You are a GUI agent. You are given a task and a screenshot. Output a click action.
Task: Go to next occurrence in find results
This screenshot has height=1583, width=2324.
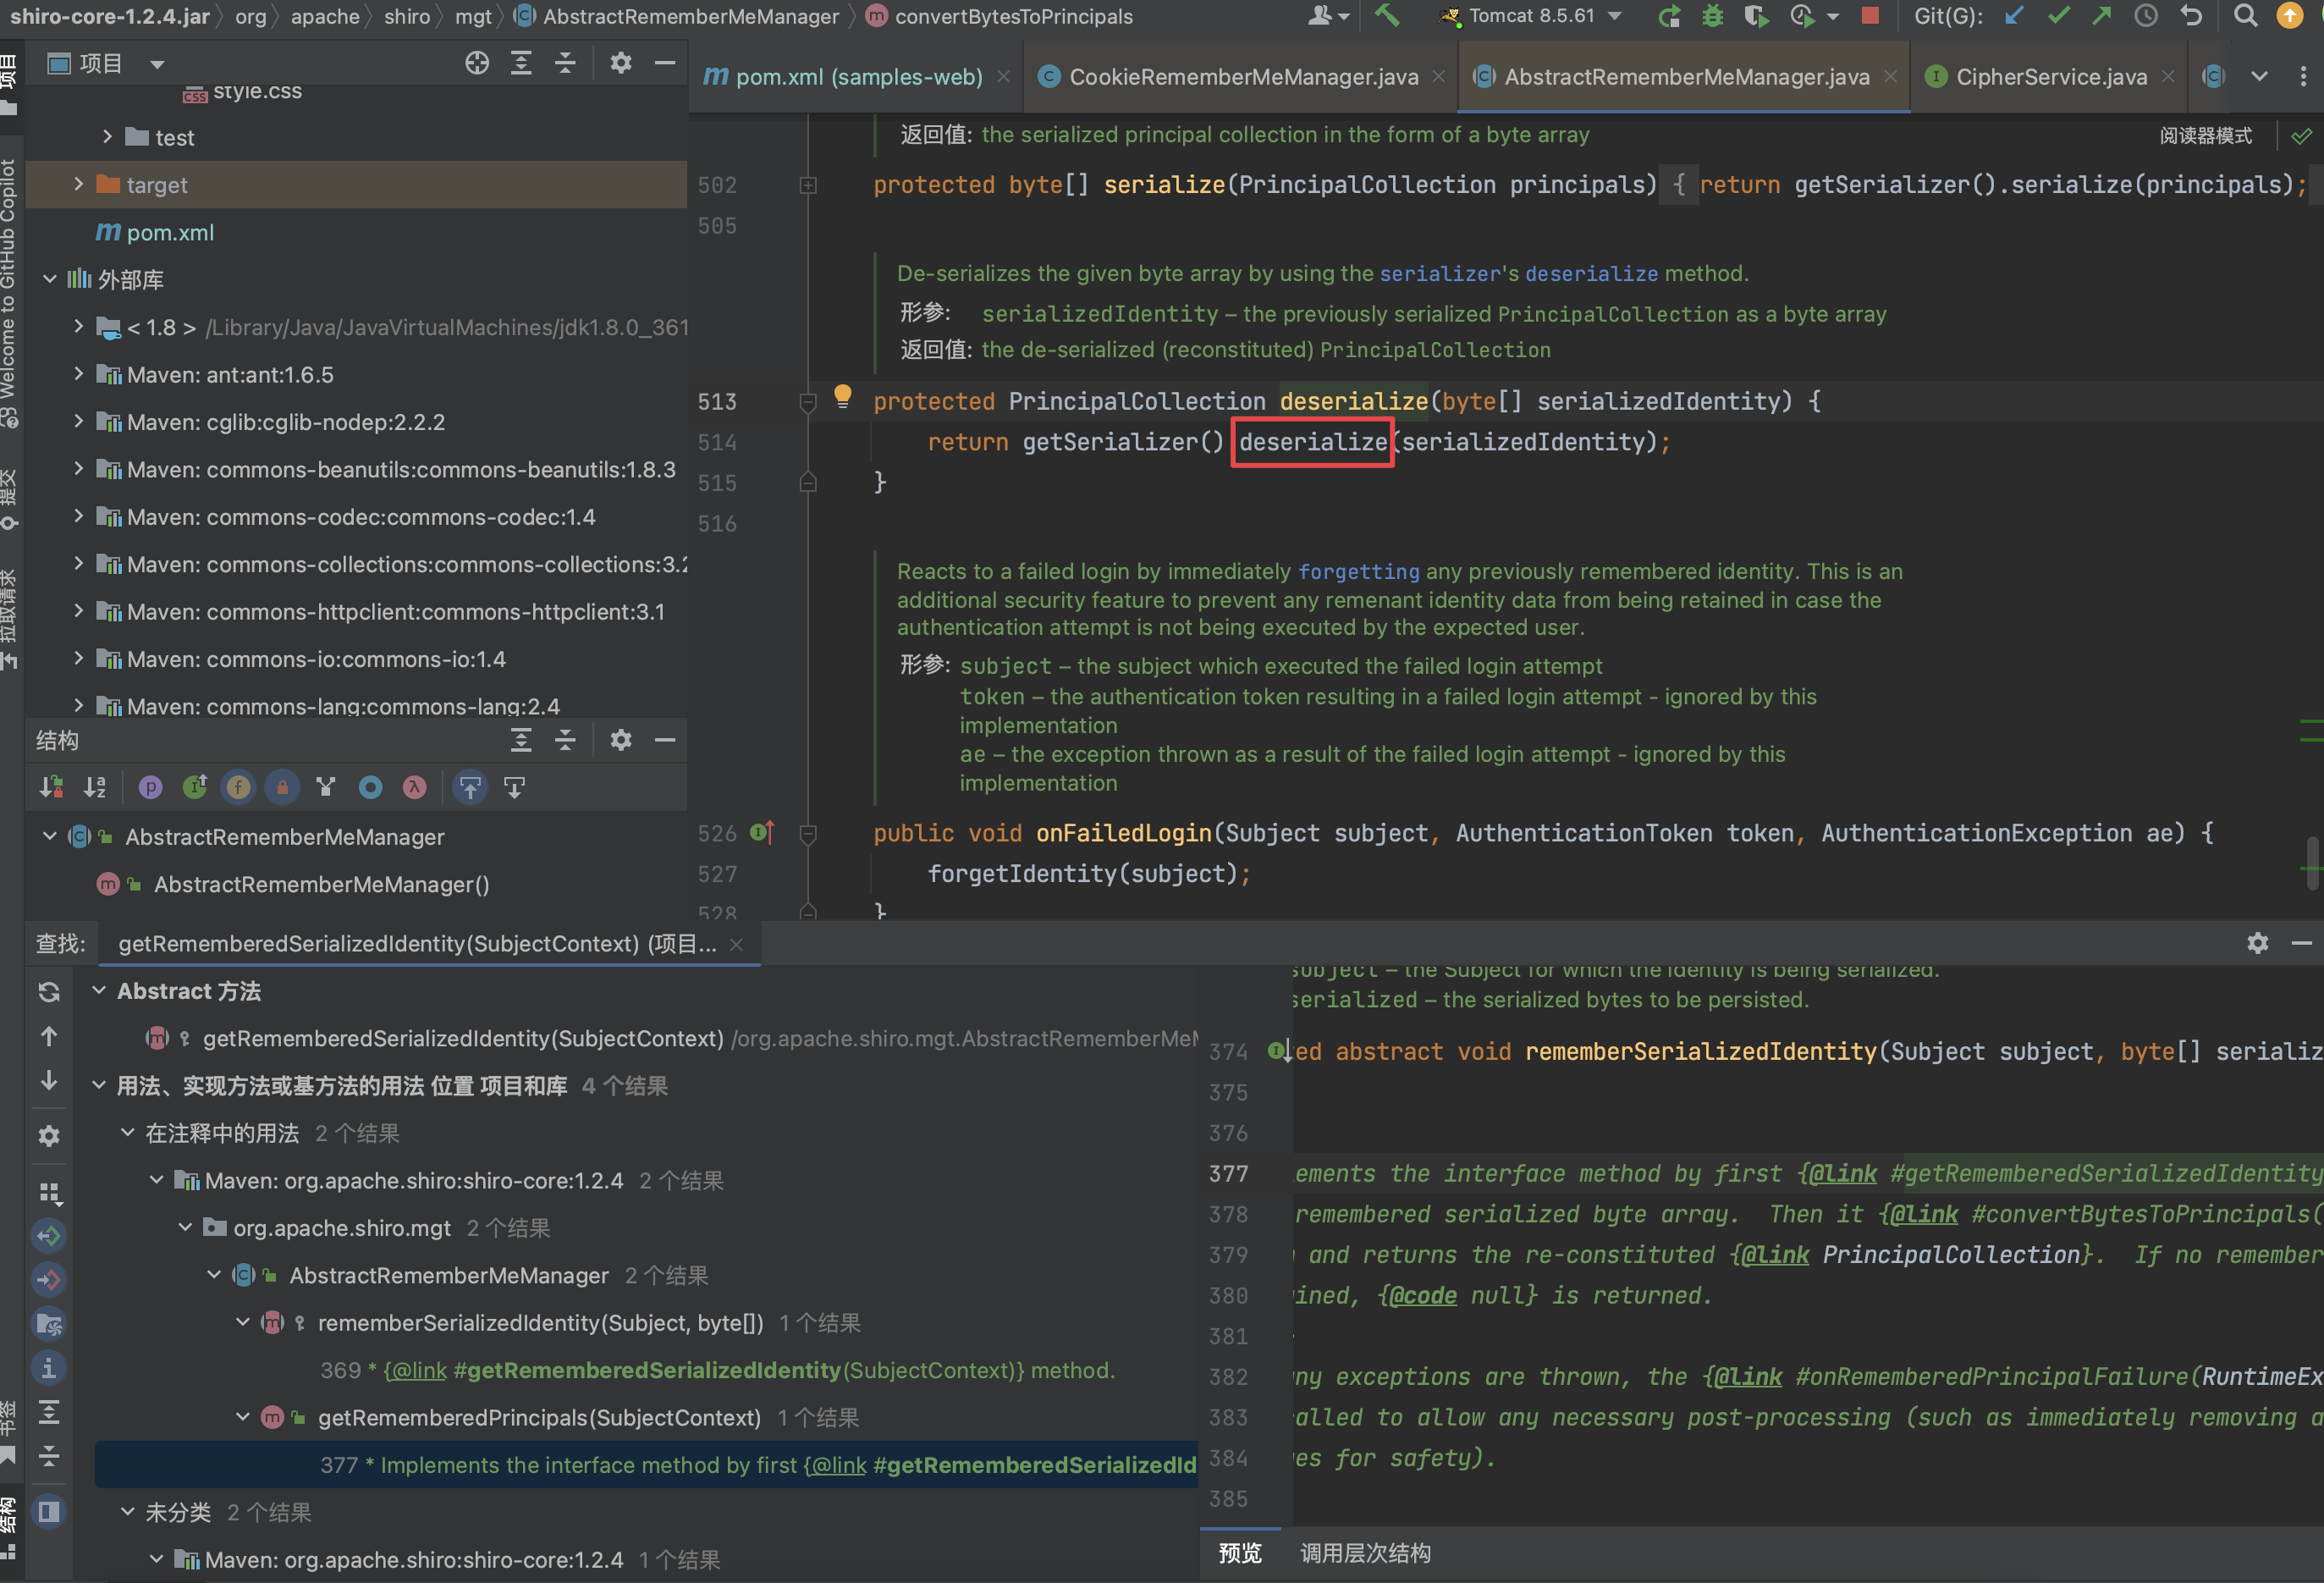pos(49,1081)
